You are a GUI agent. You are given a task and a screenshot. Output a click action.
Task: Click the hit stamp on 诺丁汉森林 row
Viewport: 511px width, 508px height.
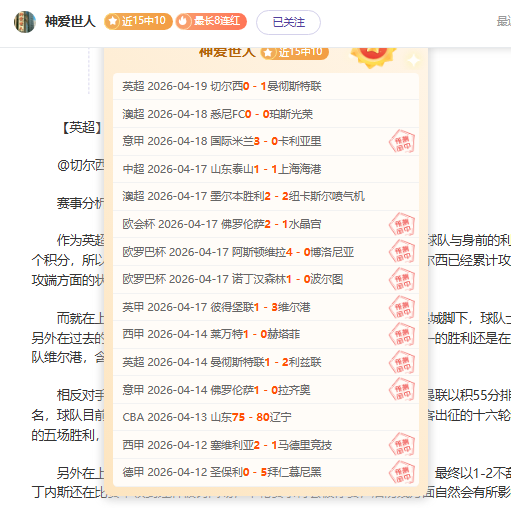click(402, 280)
